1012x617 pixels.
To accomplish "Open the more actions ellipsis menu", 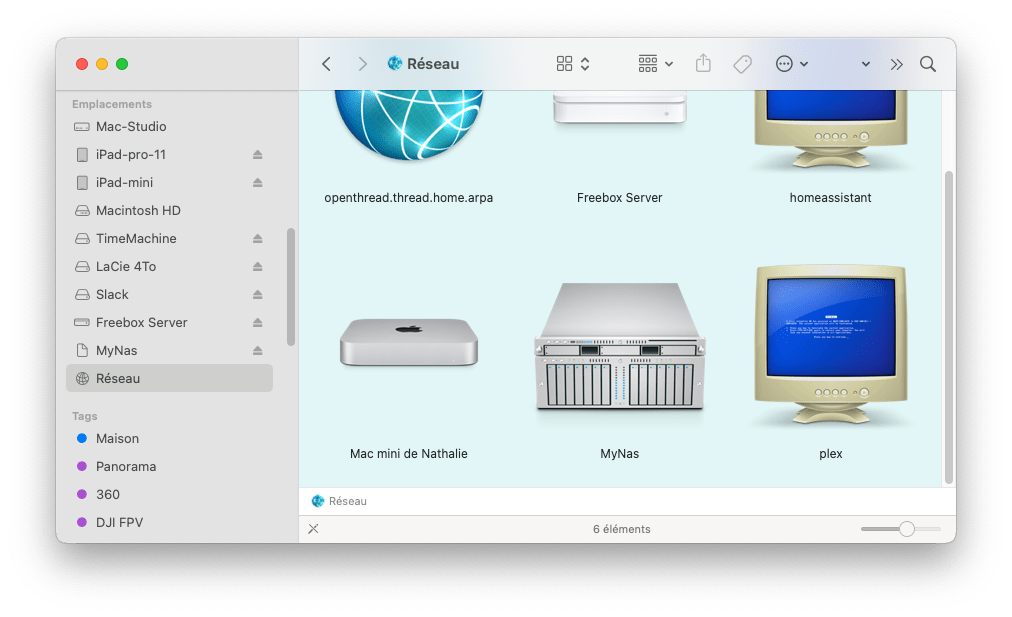I will click(791, 64).
